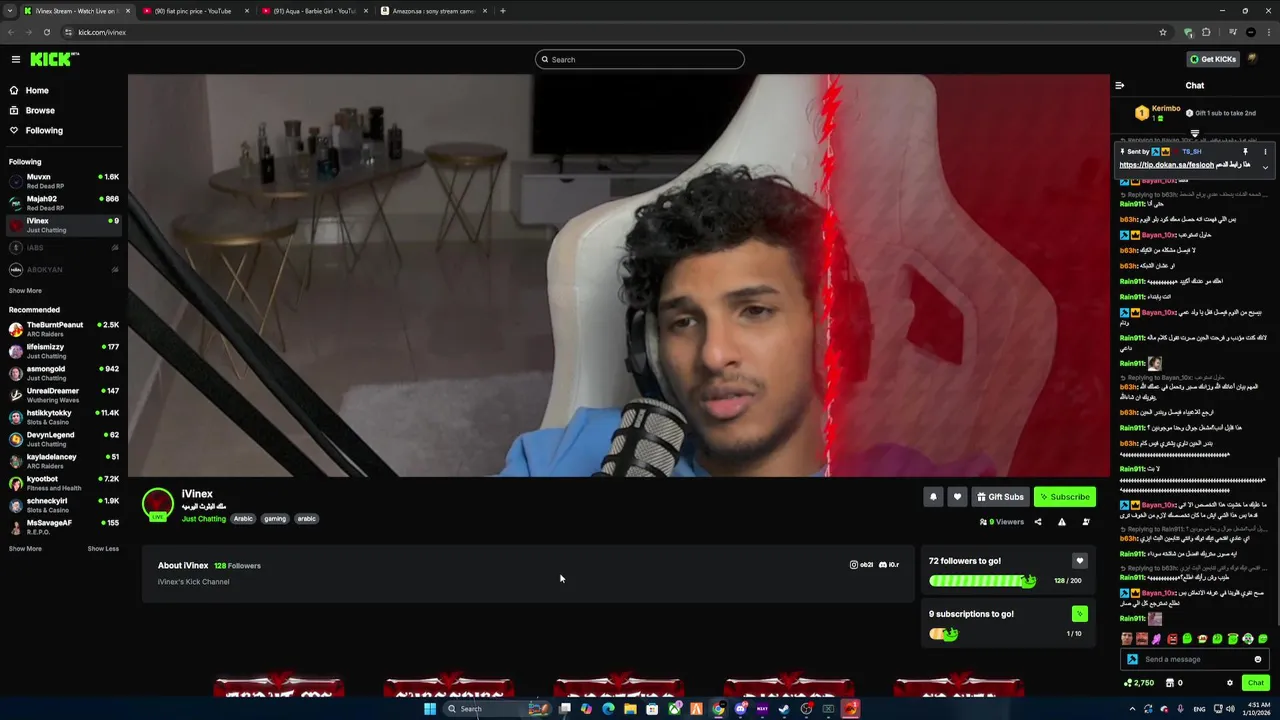1280x720 pixels.
Task: Open iVinex Instagram link ob2t
Action: coord(861,565)
